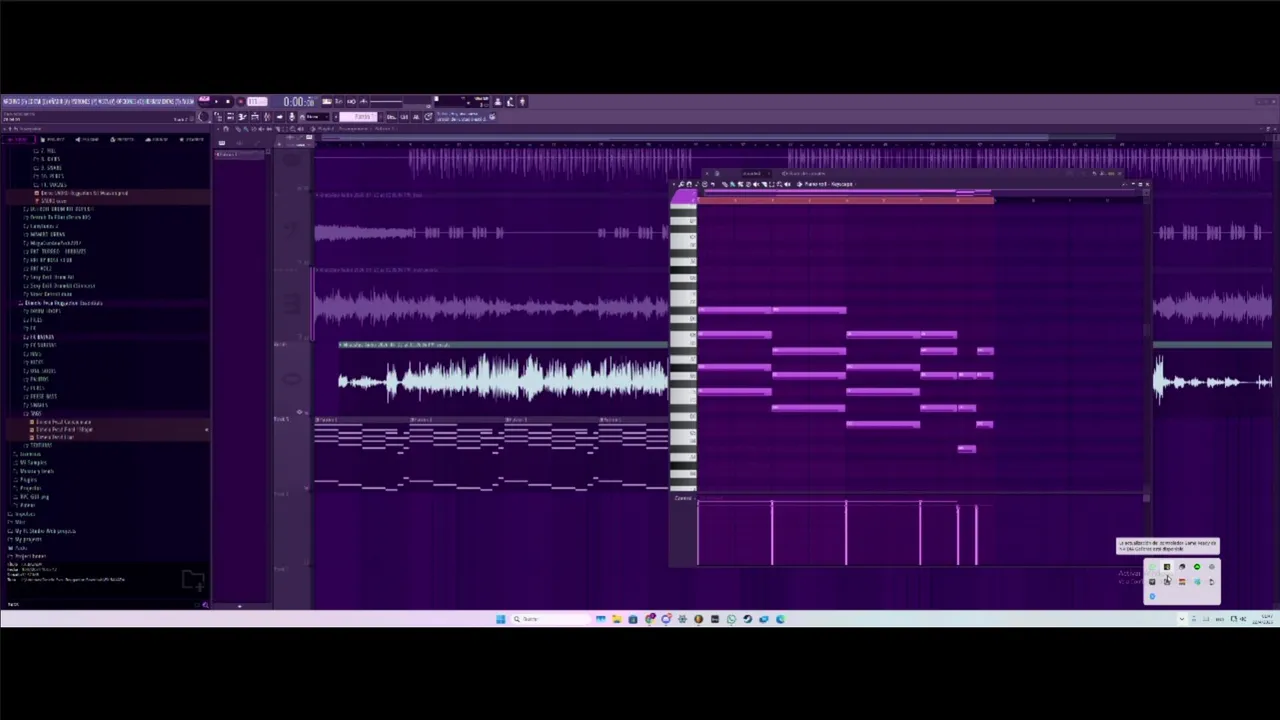The image size is (1280, 720).
Task: Select the piano roll Paint brush tool
Action: click(732, 184)
